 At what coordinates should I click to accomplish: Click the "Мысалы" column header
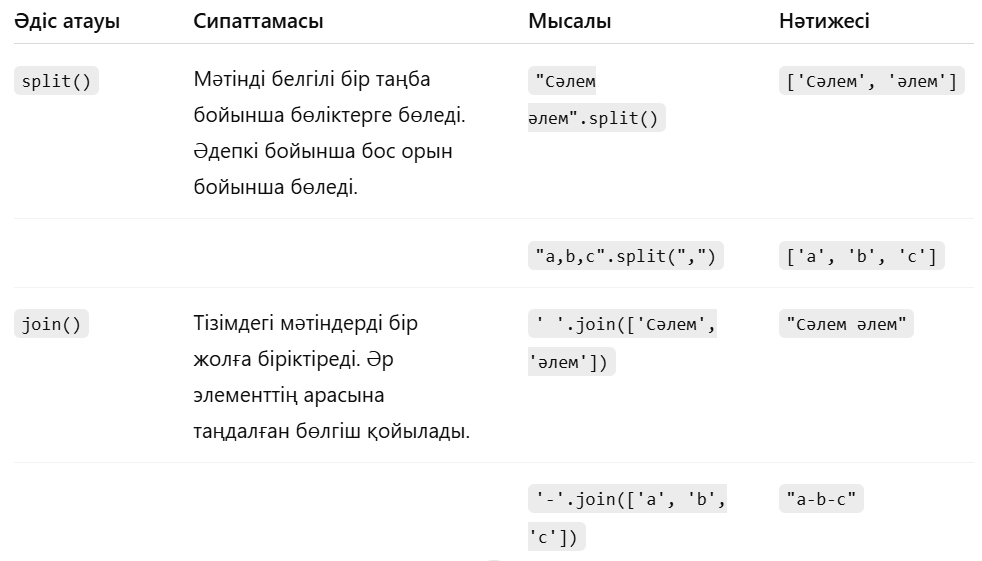coord(569,21)
